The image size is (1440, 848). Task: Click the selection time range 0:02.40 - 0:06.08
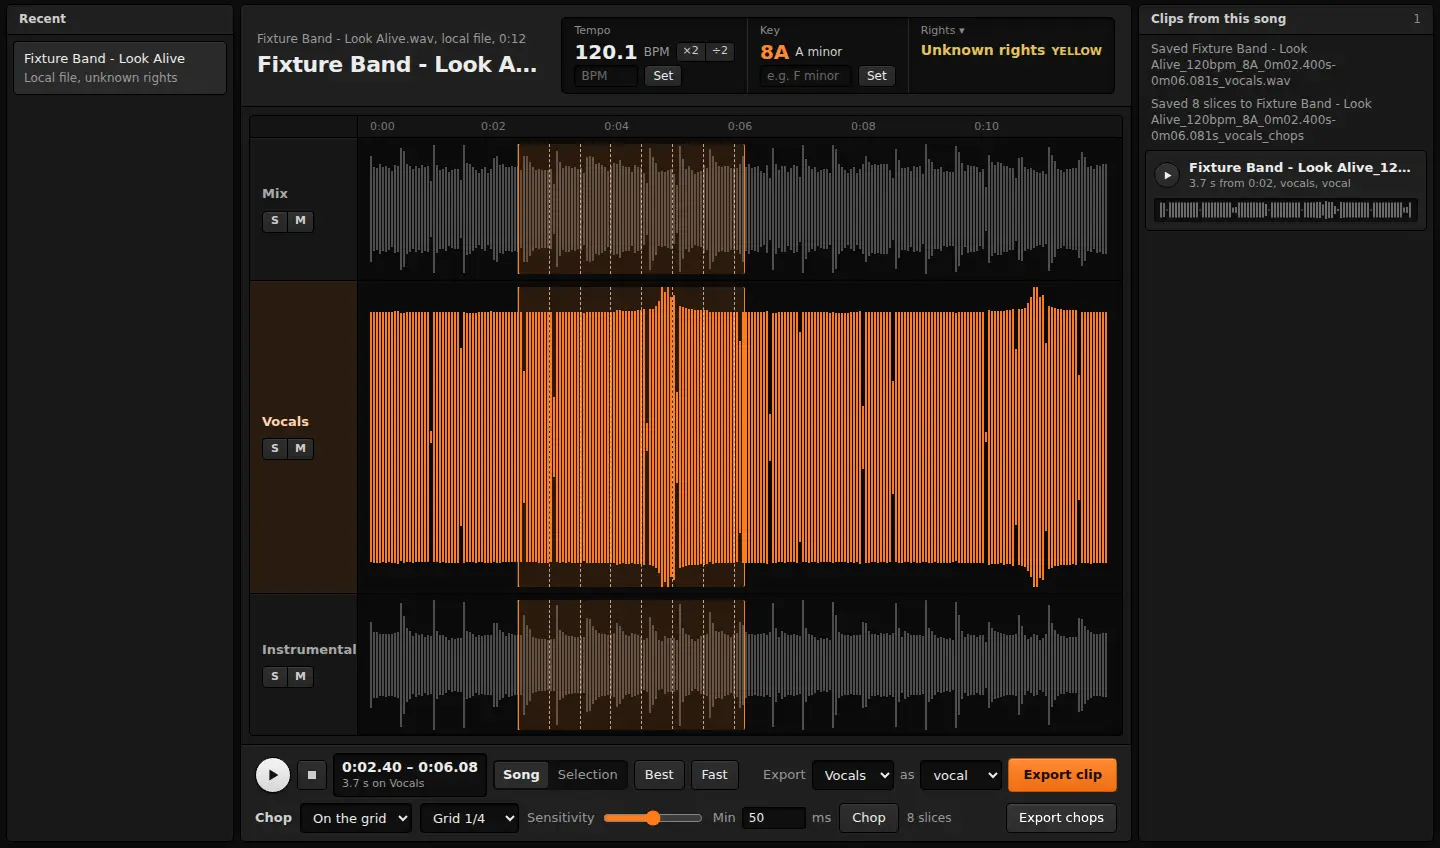(x=410, y=767)
